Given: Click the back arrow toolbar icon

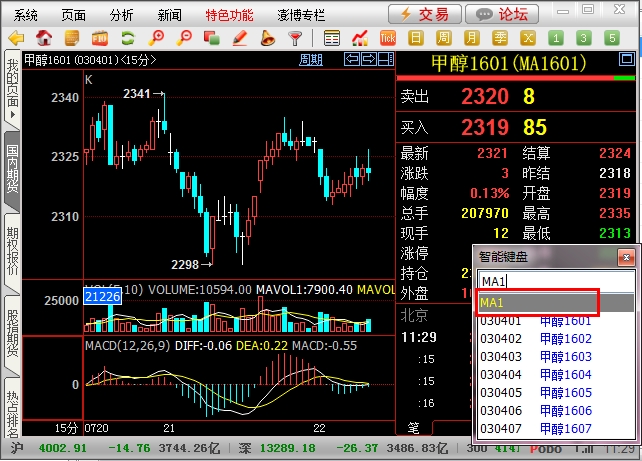Looking at the screenshot, I should [x=16, y=38].
